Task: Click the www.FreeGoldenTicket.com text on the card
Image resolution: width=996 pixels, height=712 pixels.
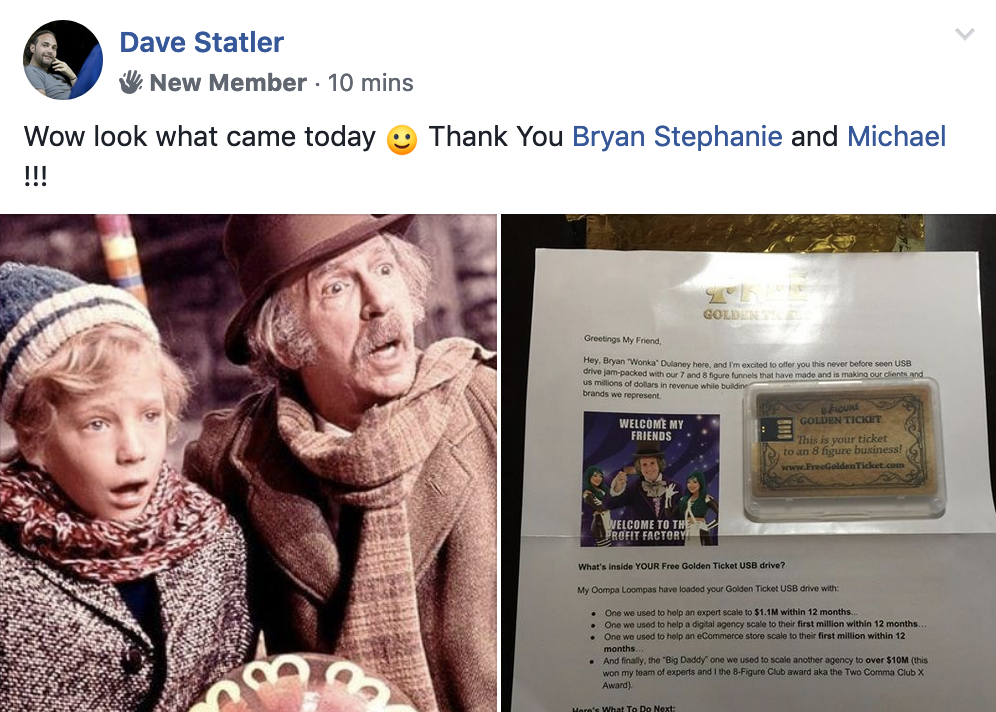Action: click(842, 466)
